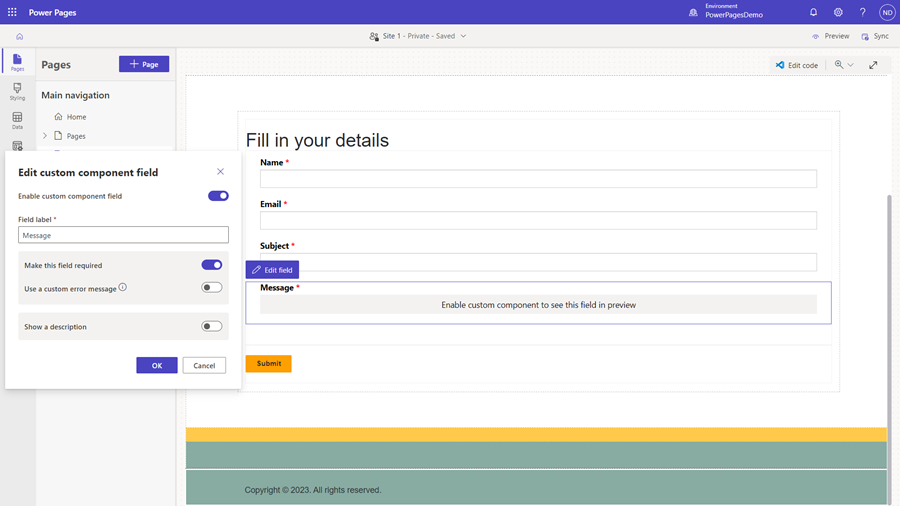
Task: Open the environment picker icon
Action: [x=693, y=12]
